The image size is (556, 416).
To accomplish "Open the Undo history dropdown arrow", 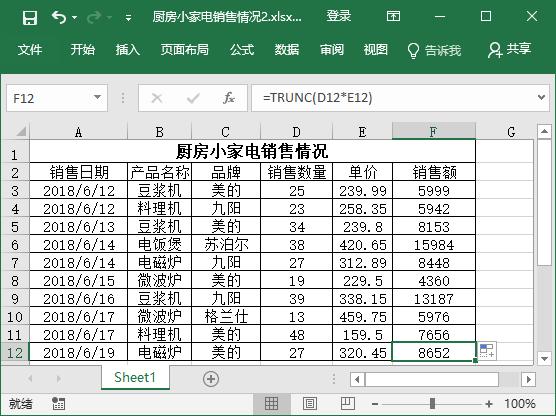I will (74, 17).
